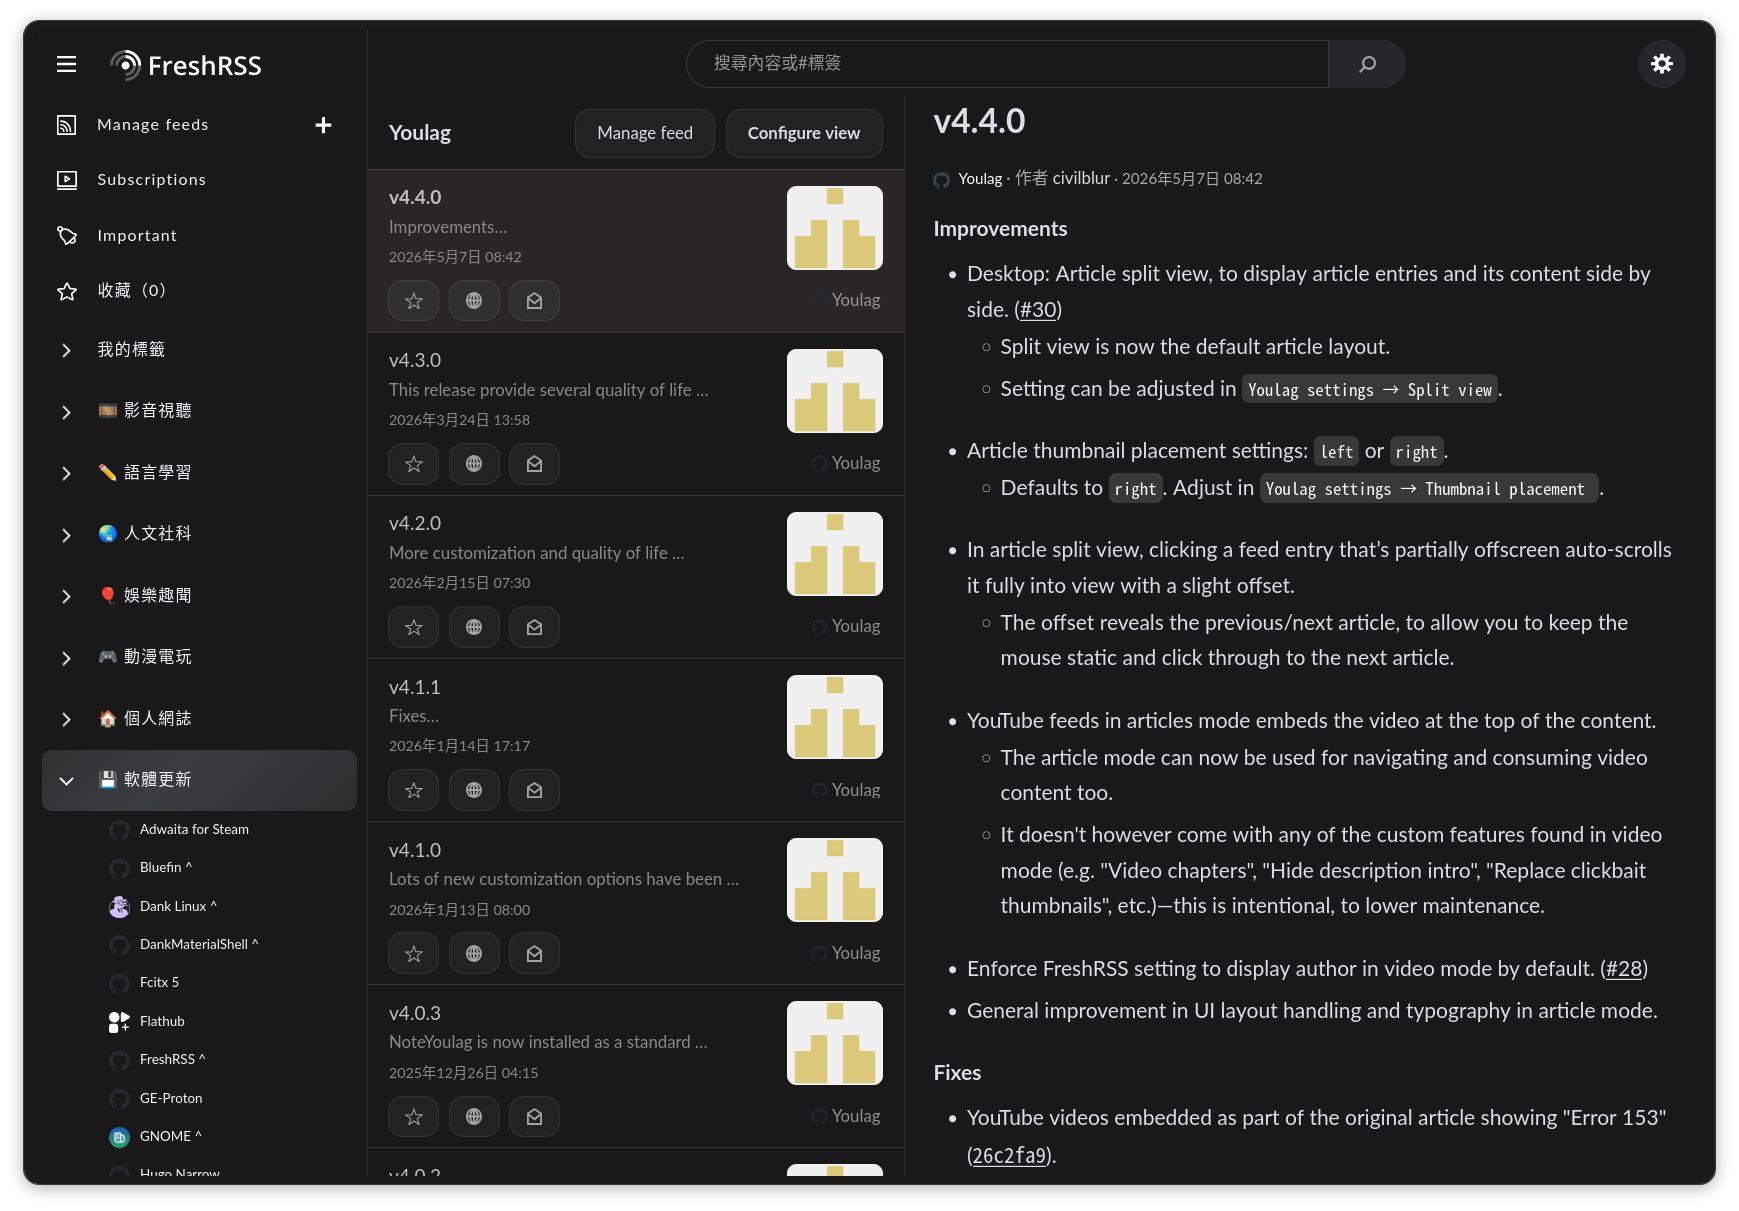Toggle read status of v4.1.0 entry

coord(535,954)
